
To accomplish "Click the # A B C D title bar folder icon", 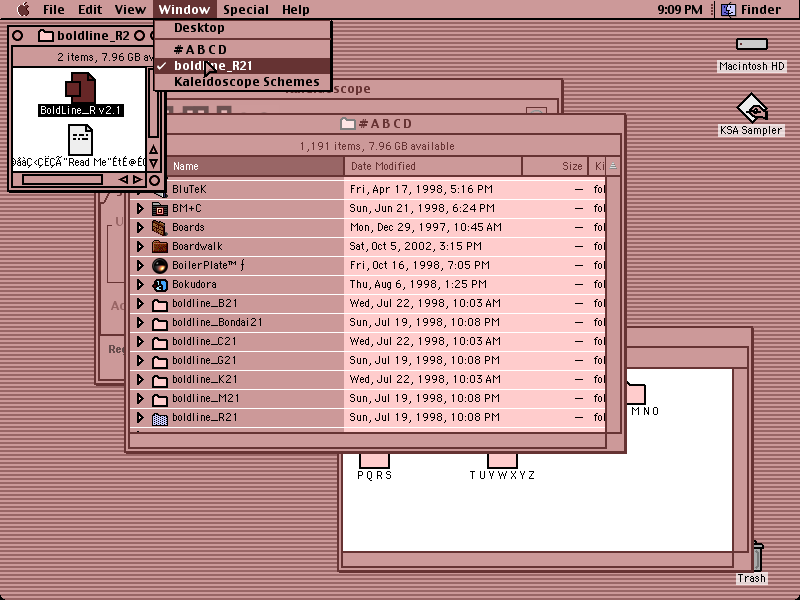I will click(348, 123).
